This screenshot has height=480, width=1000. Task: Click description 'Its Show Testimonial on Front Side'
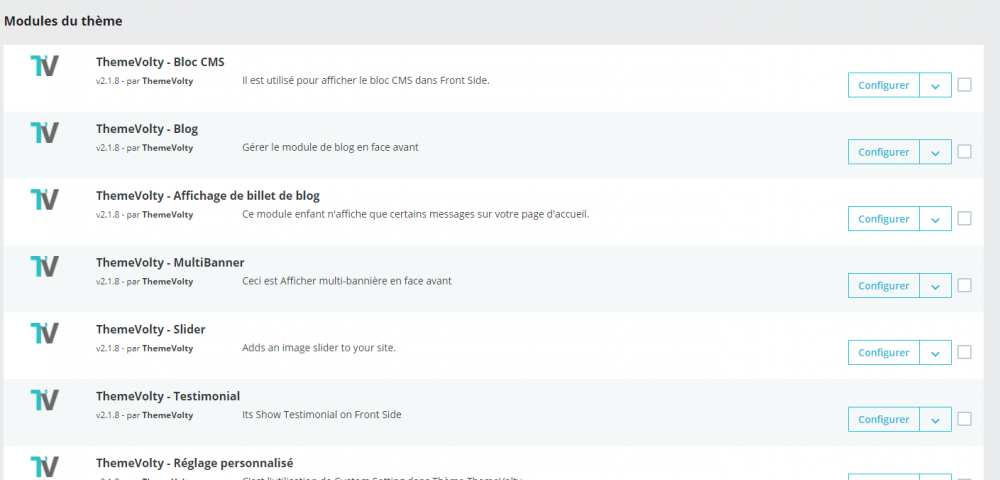[322, 414]
